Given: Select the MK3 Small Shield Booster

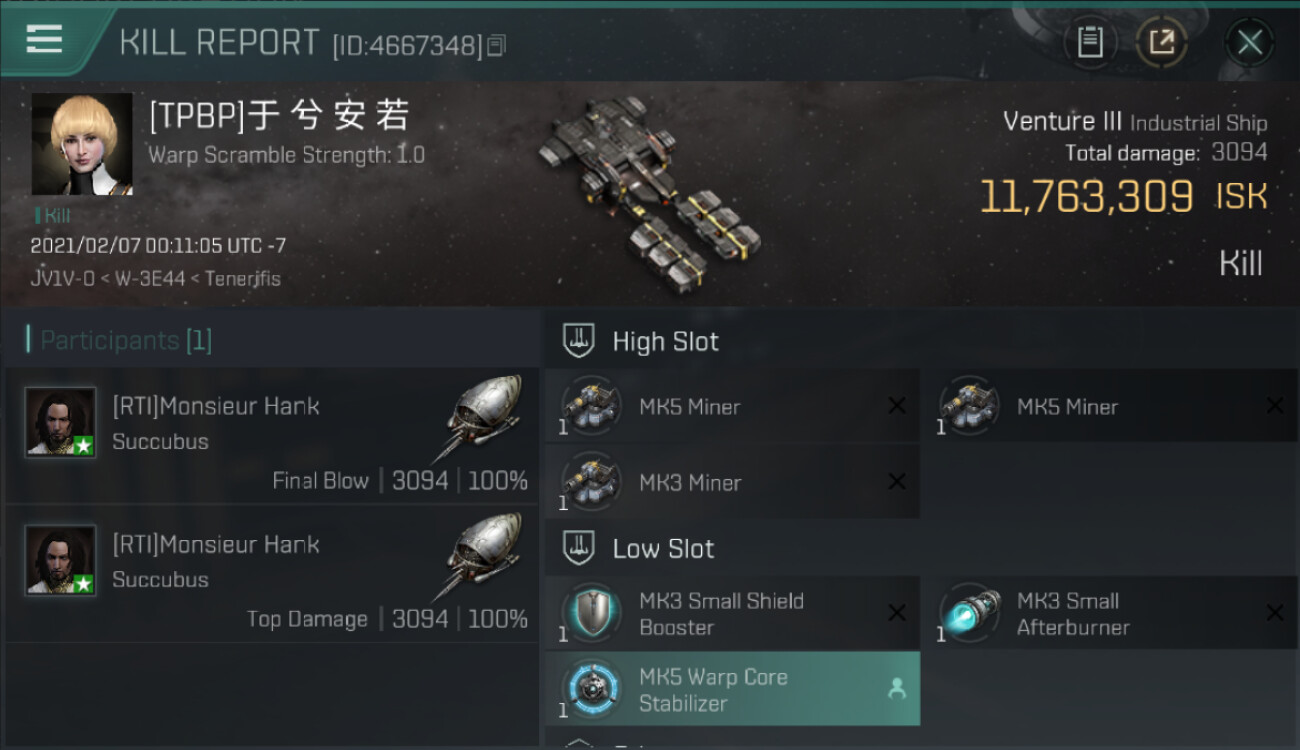Looking at the screenshot, I should (x=732, y=613).
